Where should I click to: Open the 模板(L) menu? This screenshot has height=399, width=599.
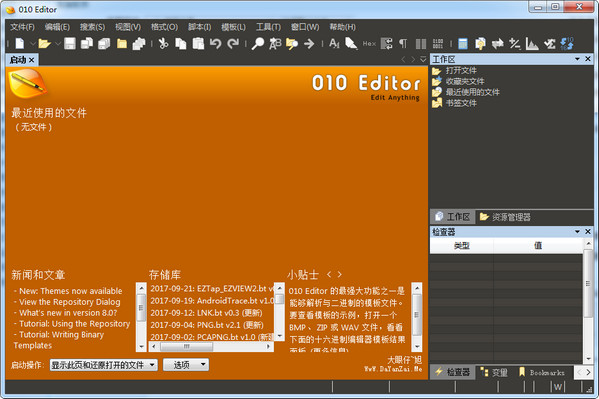tap(233, 27)
